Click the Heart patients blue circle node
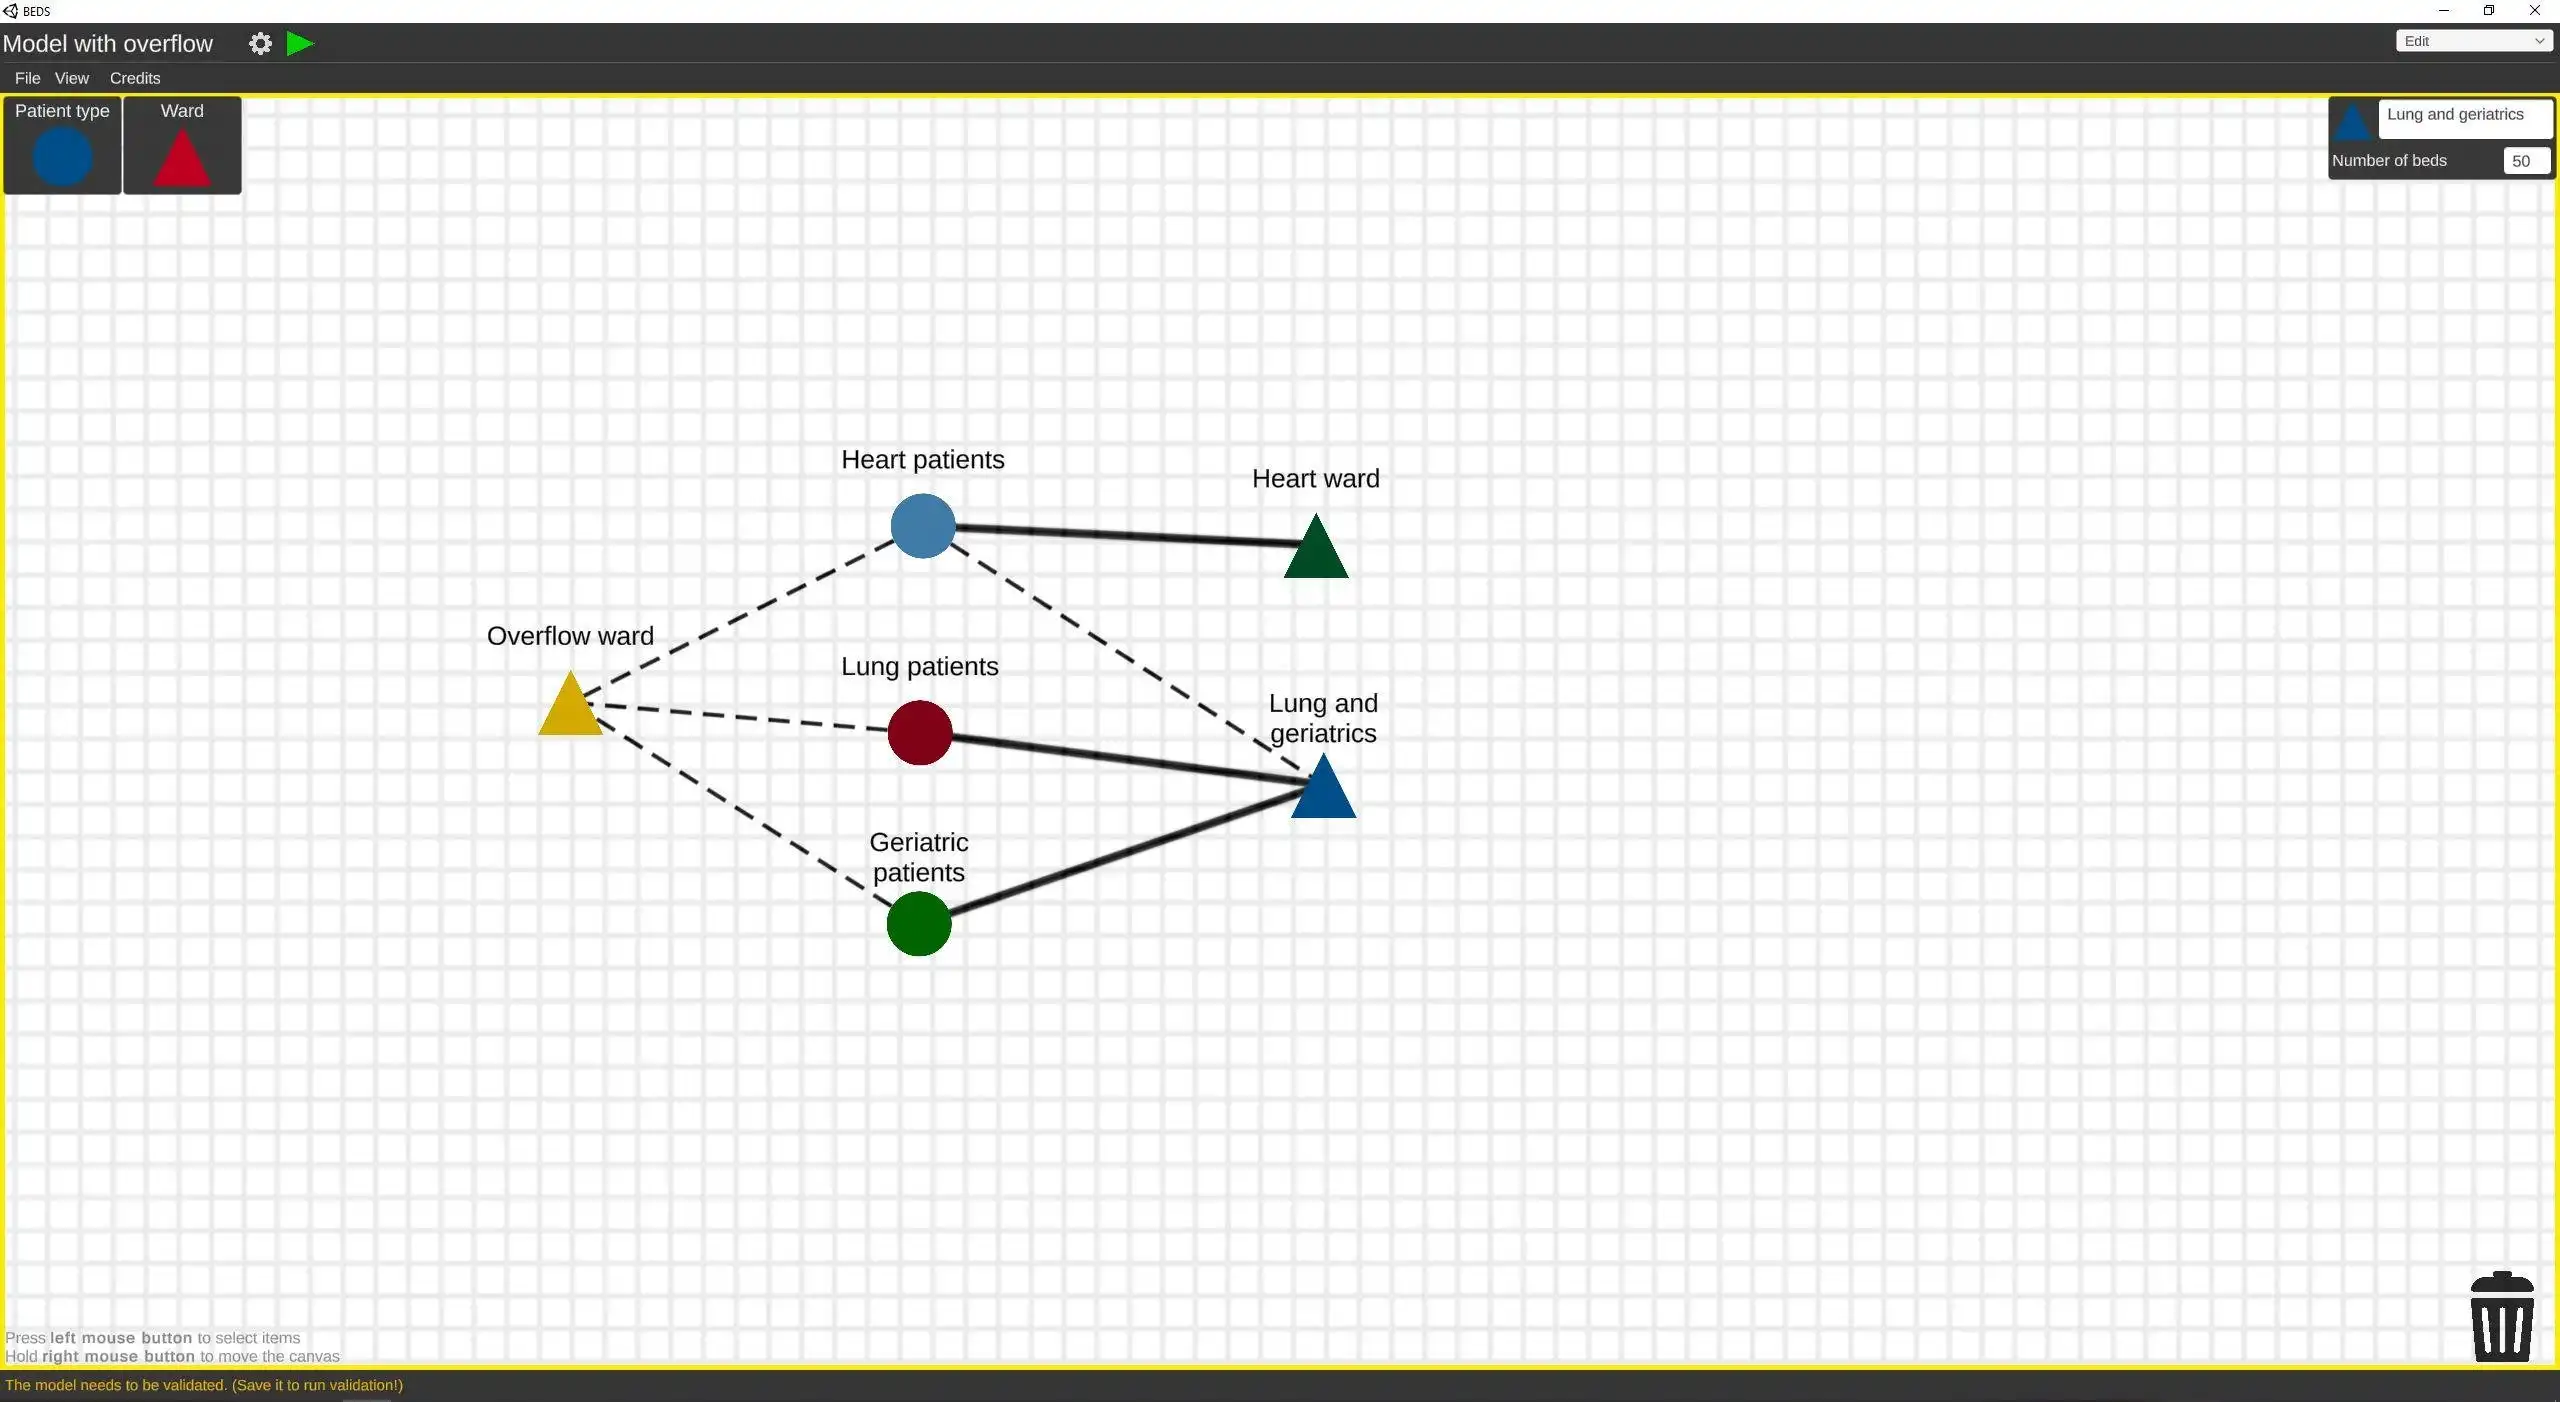The image size is (2560, 1402). [920, 527]
